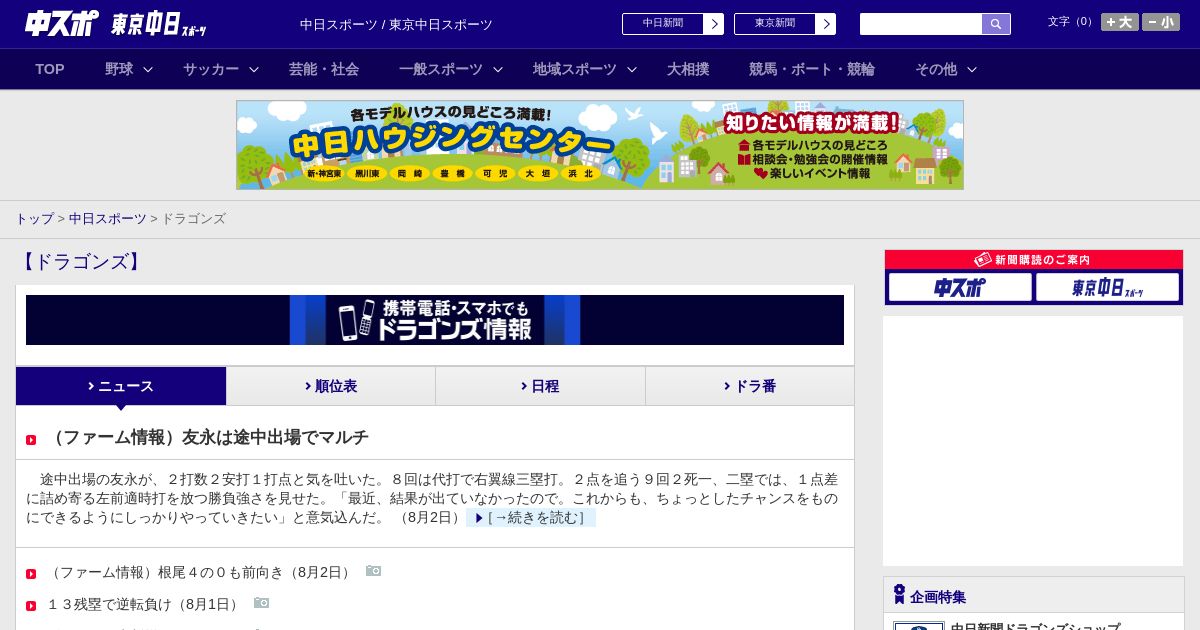The height and width of the screenshot is (630, 1200).
Task: Click 中スポ subscription guide button
Action: pyautogui.click(x=960, y=287)
